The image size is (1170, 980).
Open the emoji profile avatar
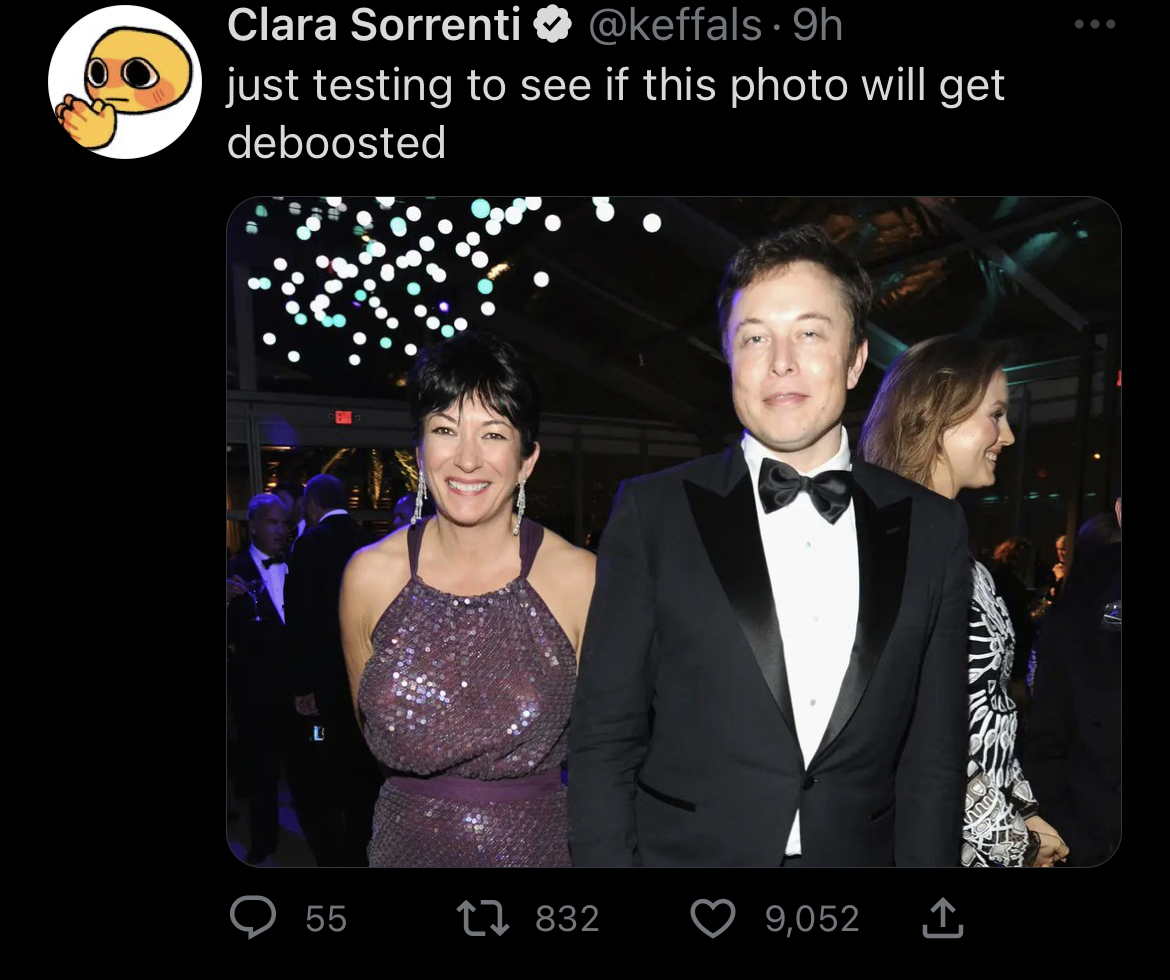[x=125, y=81]
